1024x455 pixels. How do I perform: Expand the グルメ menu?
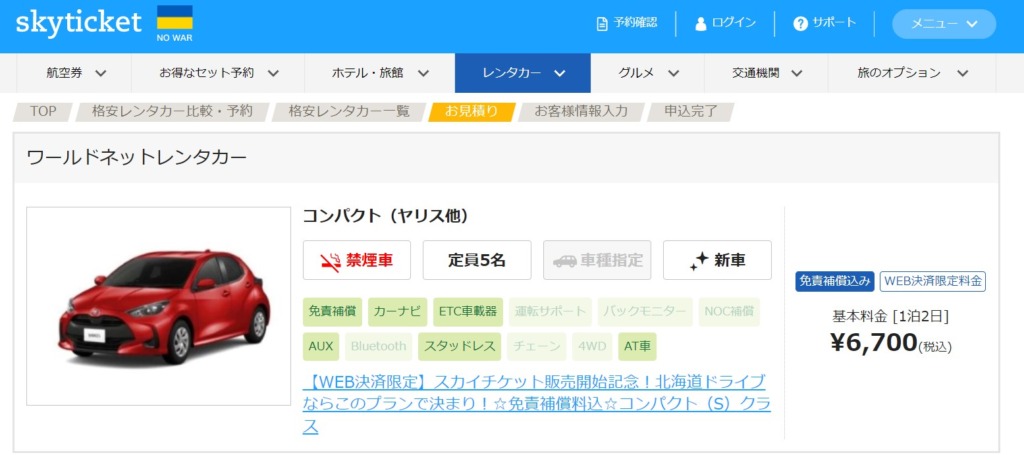[x=647, y=73]
